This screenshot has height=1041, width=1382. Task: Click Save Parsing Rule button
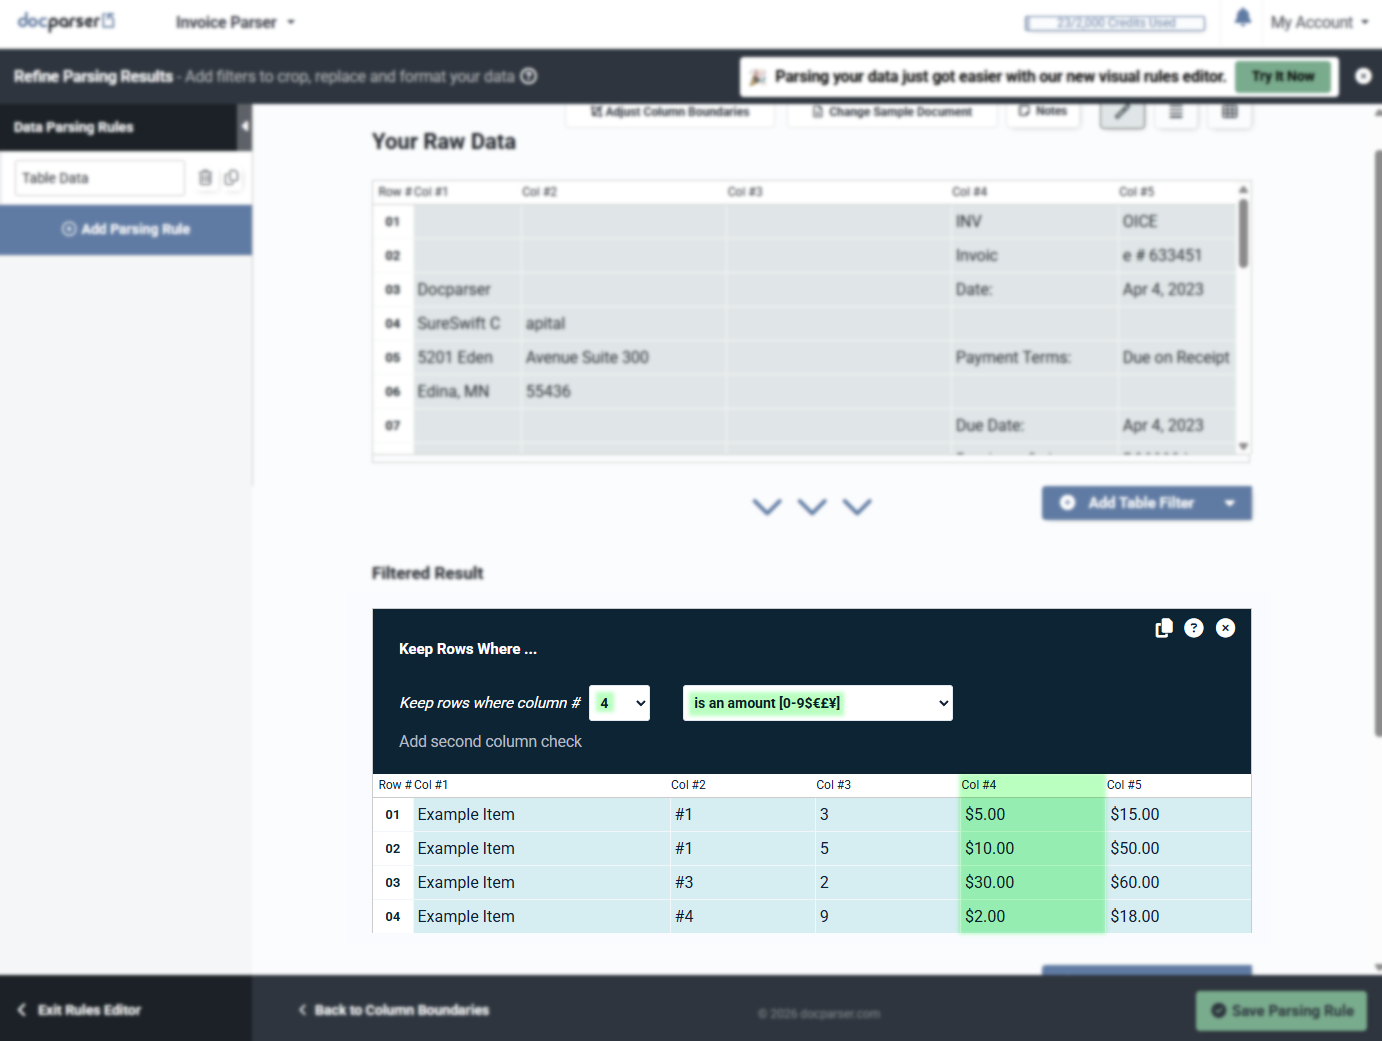coord(1281,1011)
